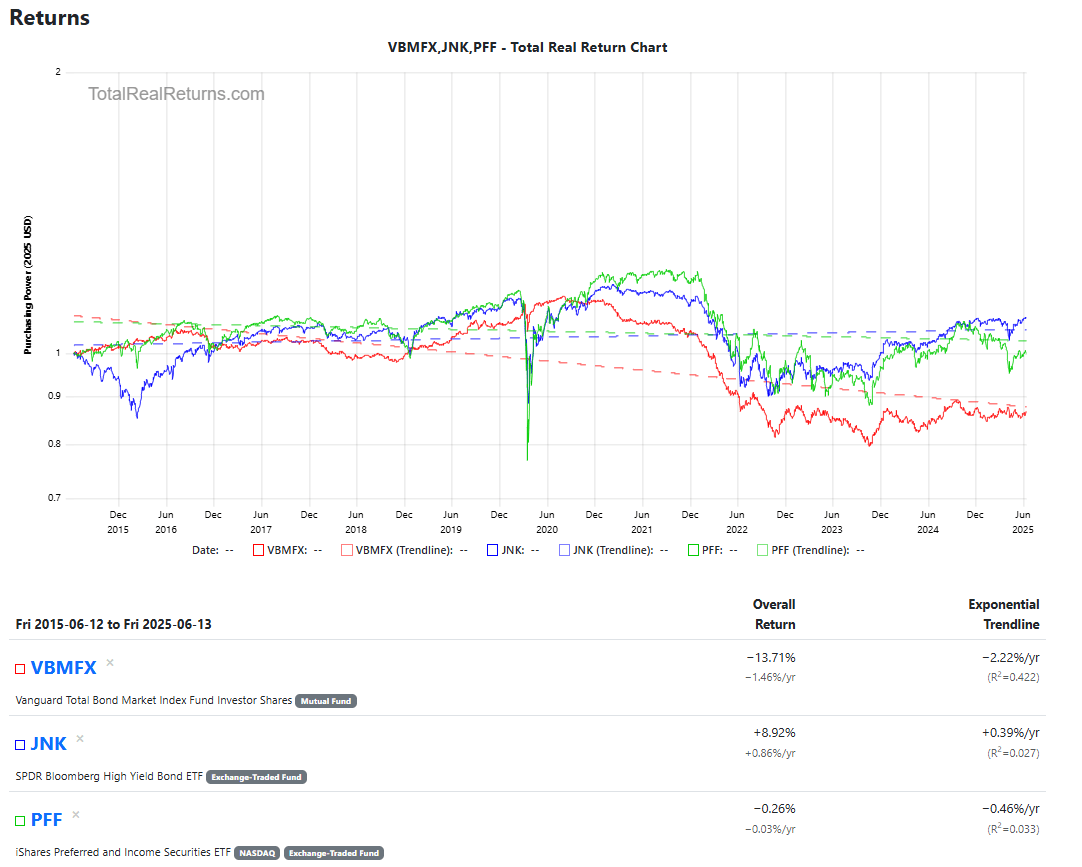Image resolution: width=1082 pixels, height=867 pixels.
Task: Open the VBMFX ticker link
Action: coord(62,667)
